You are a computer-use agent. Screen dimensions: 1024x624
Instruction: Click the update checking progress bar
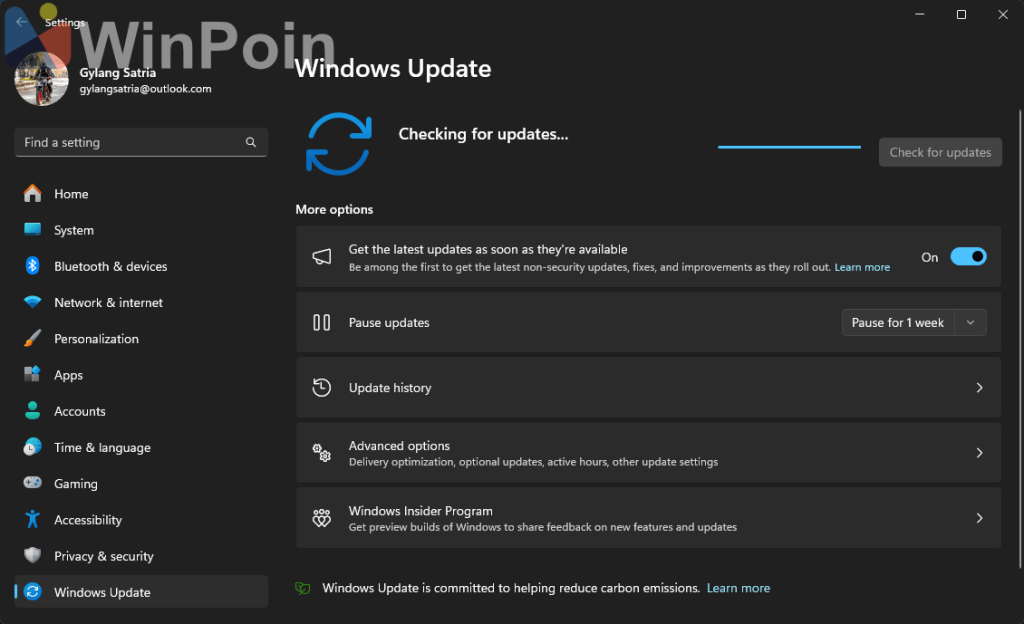coord(788,146)
